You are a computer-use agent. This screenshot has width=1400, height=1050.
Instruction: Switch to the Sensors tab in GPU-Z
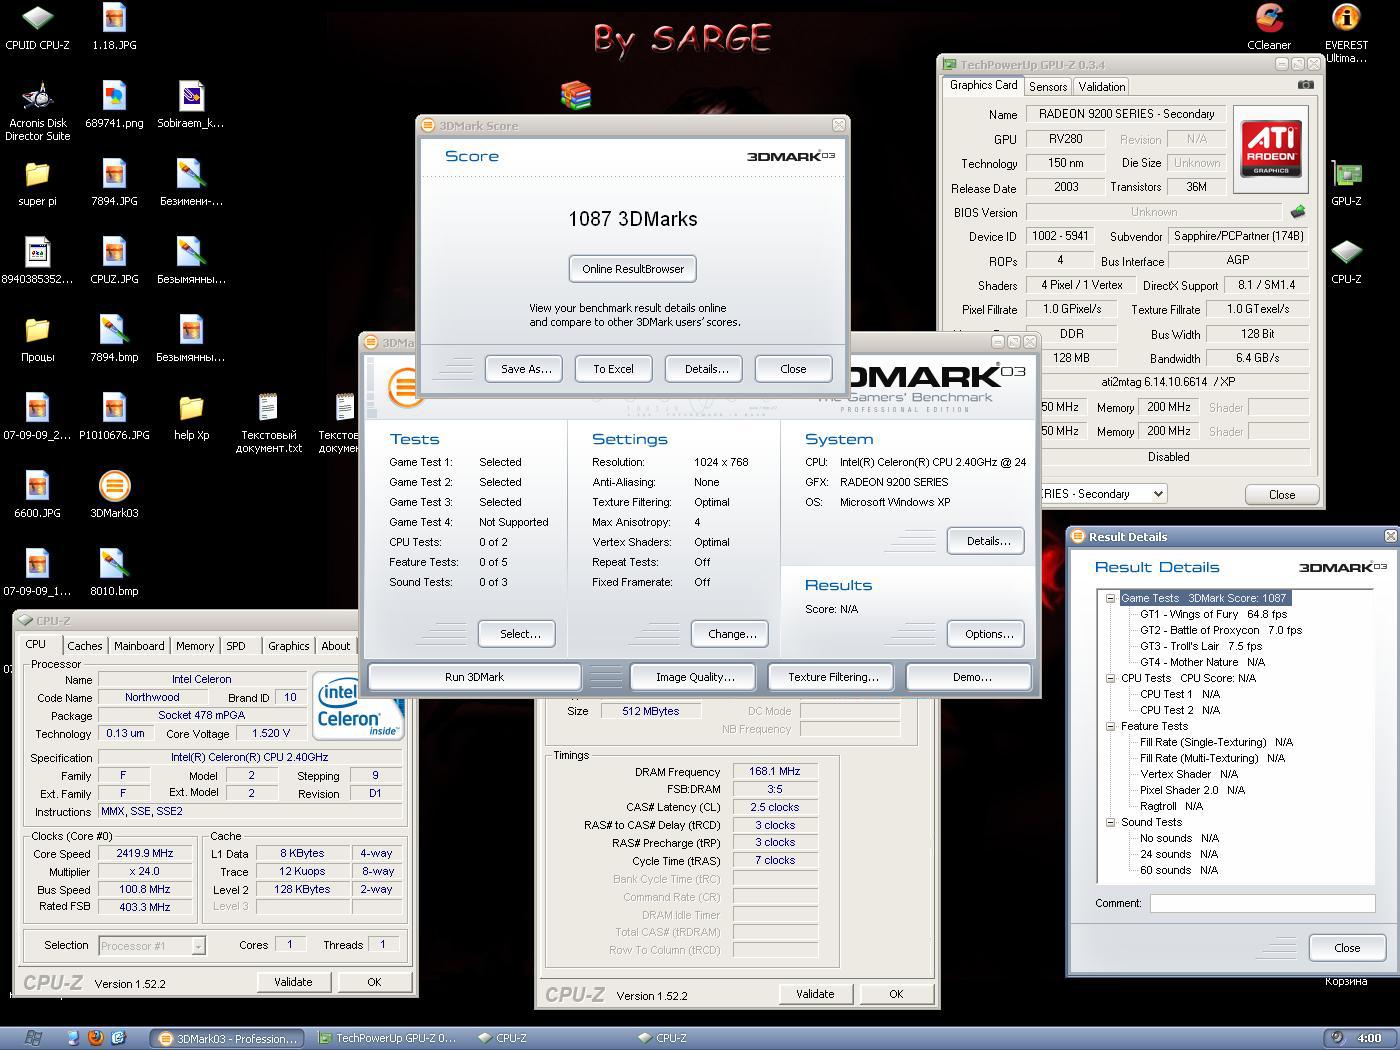(1048, 87)
